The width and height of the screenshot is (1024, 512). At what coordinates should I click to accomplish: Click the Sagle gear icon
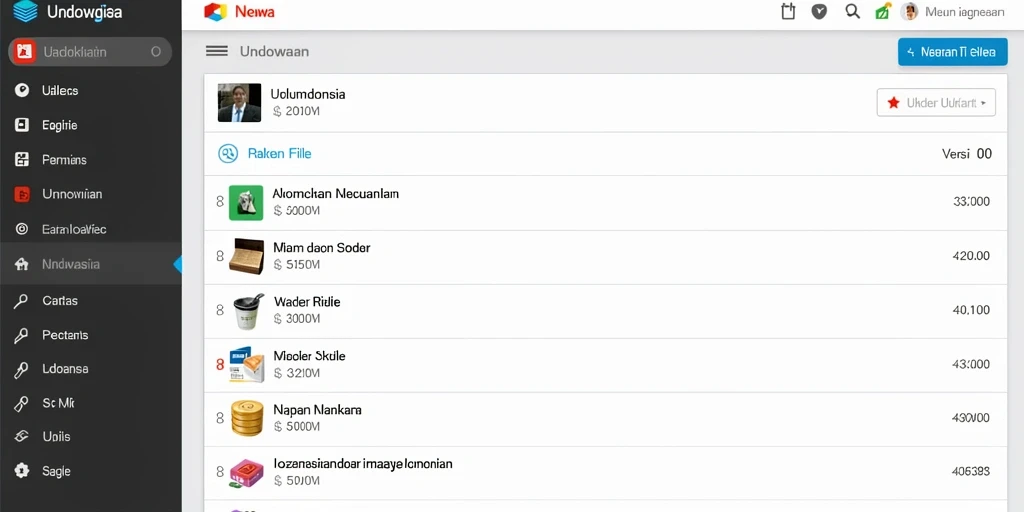[22, 470]
